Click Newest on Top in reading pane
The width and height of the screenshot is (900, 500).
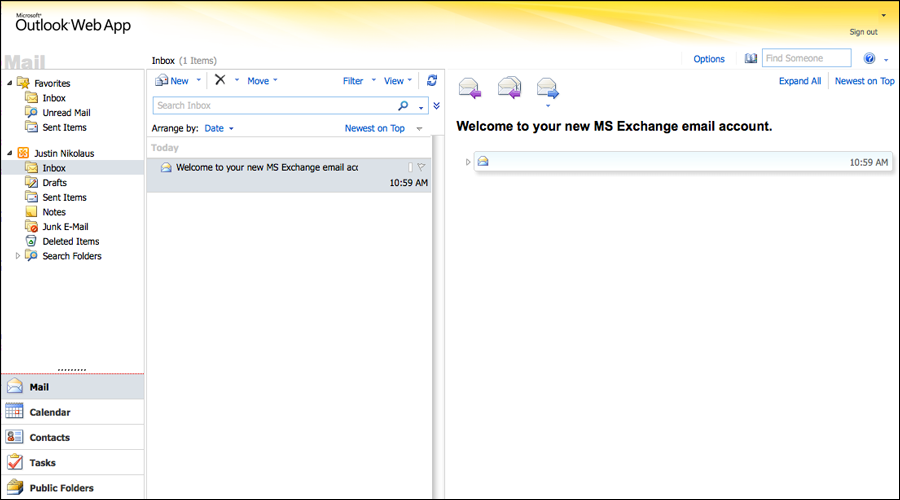coord(864,81)
